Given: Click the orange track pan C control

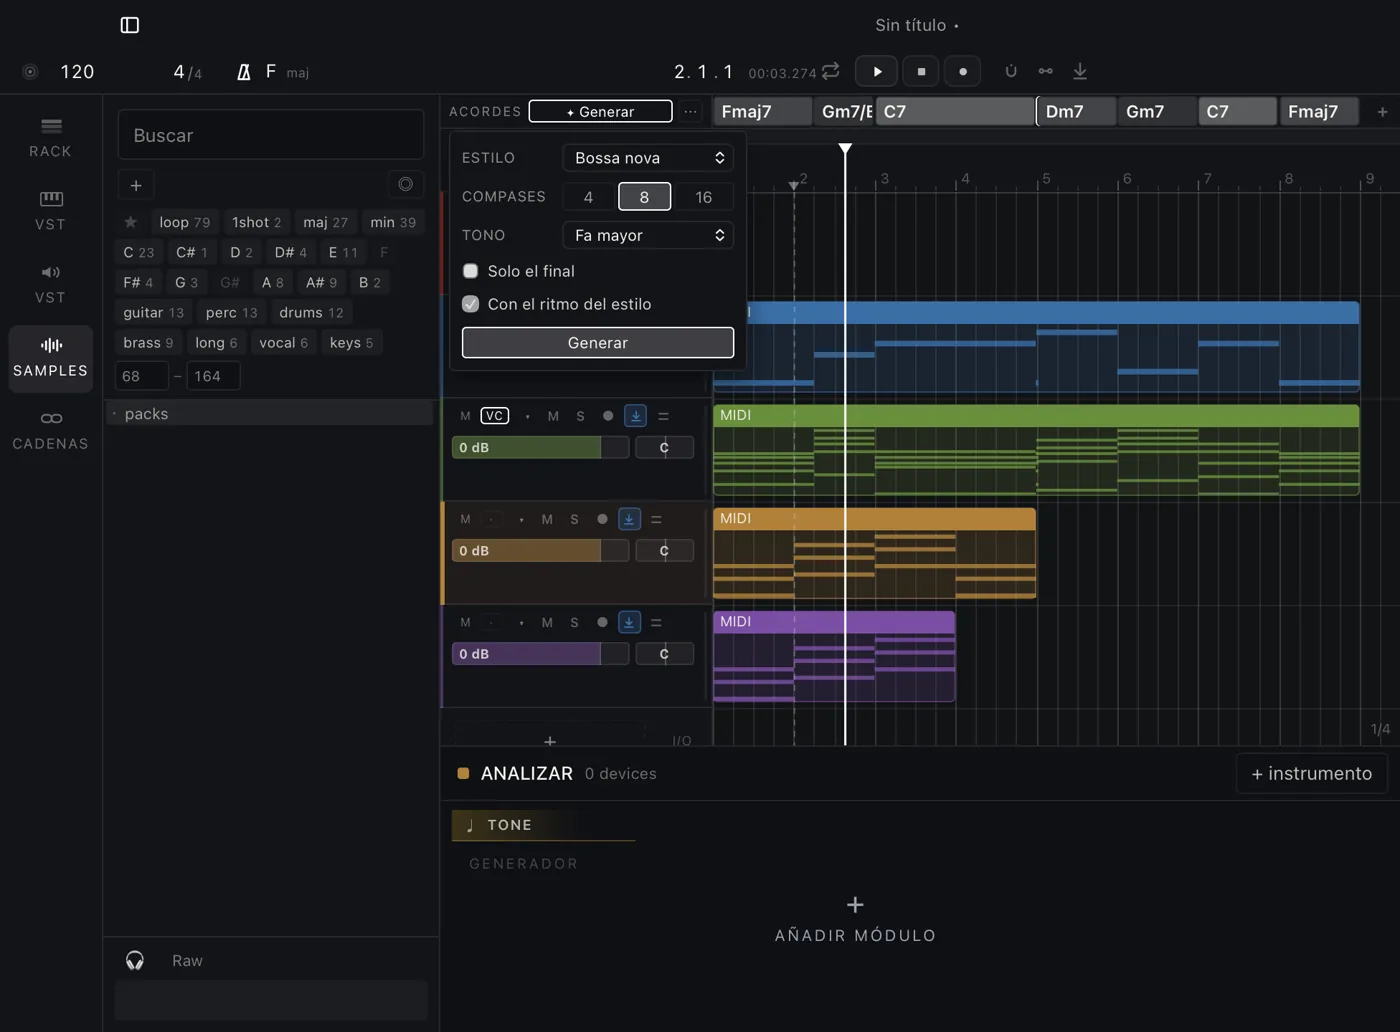Looking at the screenshot, I should [x=664, y=550].
